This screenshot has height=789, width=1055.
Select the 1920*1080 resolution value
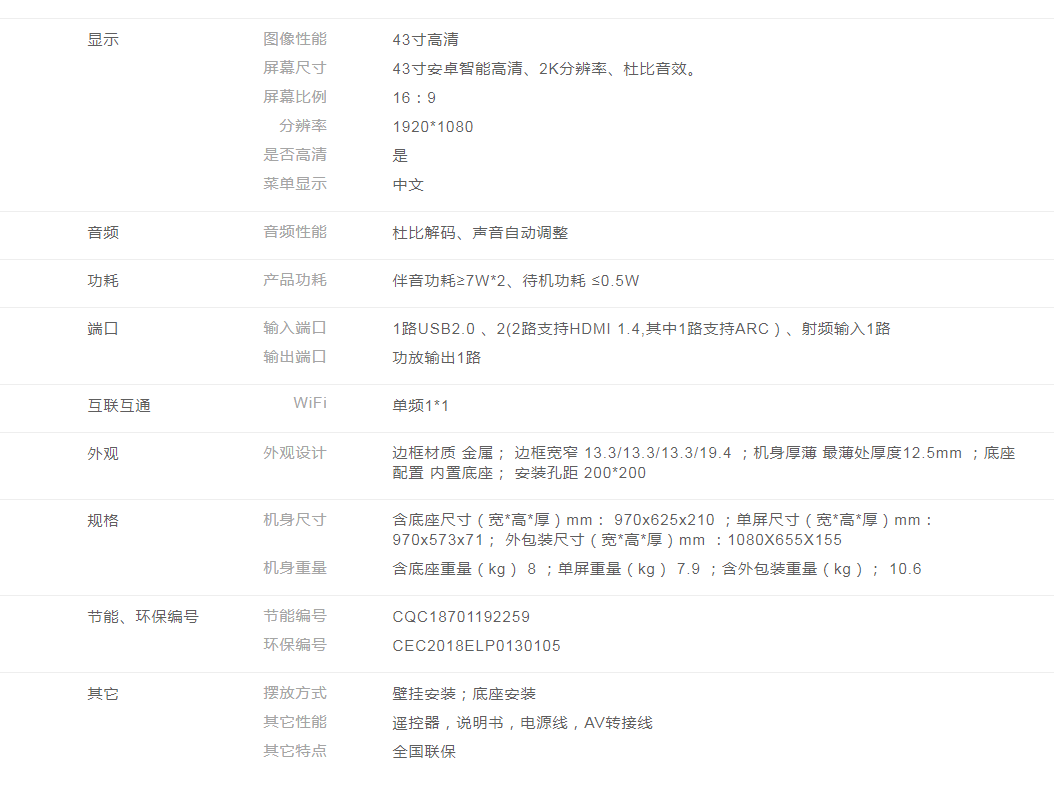click(433, 127)
